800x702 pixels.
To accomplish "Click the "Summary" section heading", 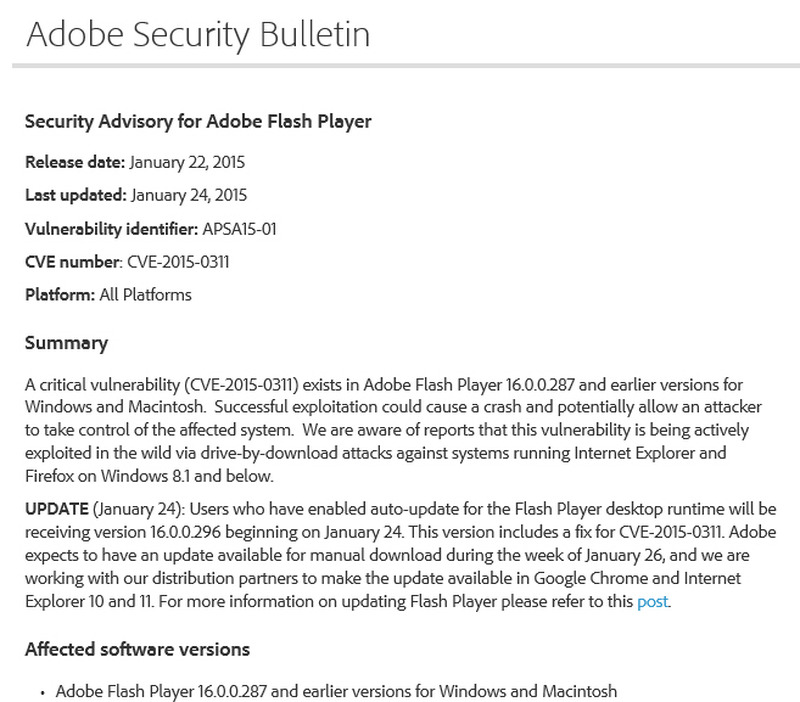I will pos(66,343).
